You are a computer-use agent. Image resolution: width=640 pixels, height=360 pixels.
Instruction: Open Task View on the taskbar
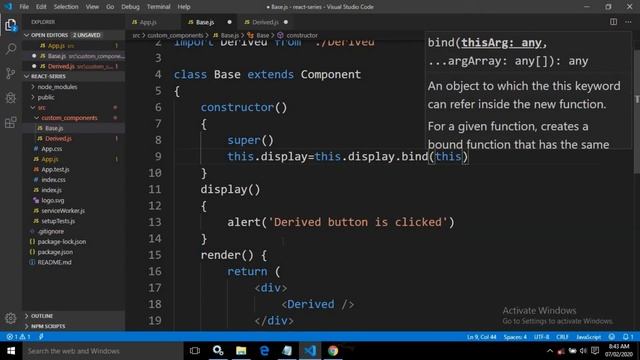click(195, 351)
